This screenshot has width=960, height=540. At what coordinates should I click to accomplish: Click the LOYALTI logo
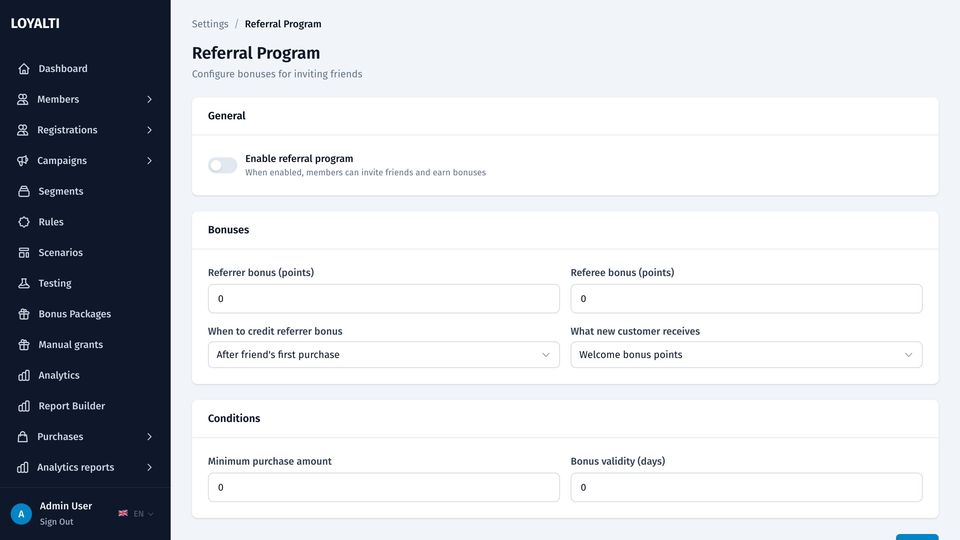point(35,23)
